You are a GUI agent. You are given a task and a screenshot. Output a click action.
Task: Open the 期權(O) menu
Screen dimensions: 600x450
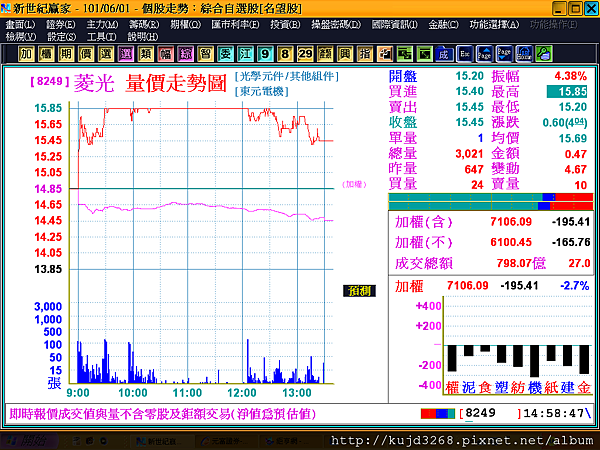[185, 24]
